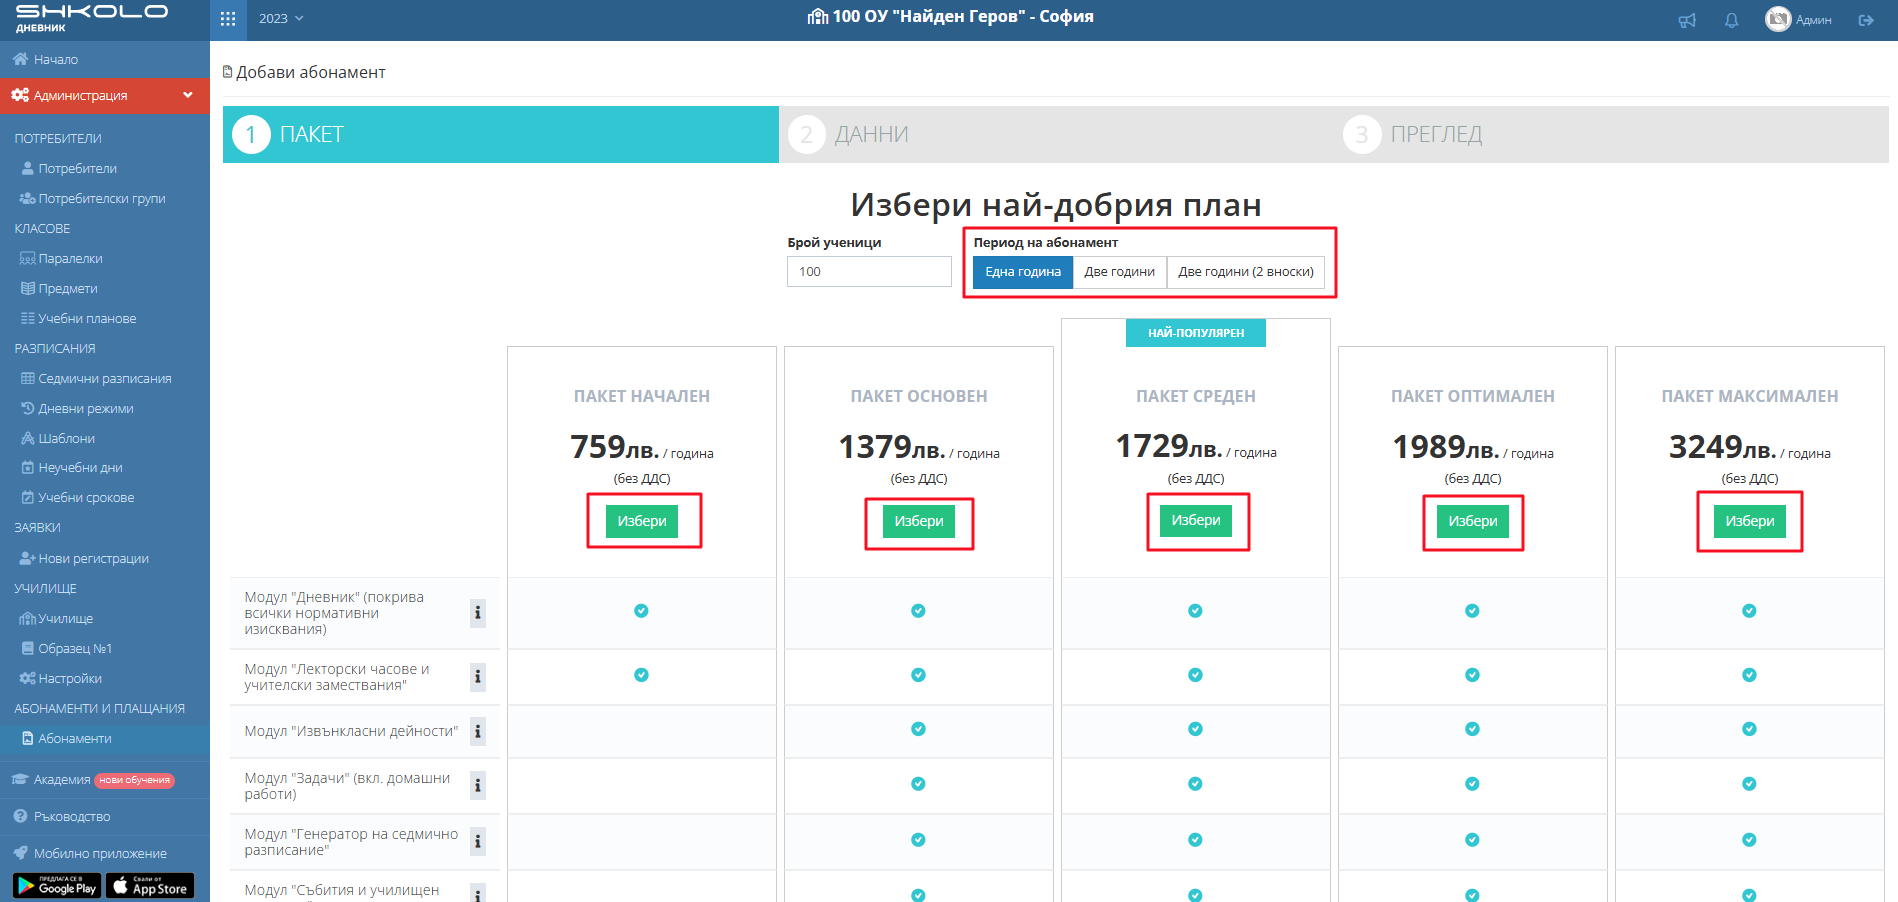Choose the Пакет Начален plan
Viewport: 1898px width, 902px height.
coord(642,521)
